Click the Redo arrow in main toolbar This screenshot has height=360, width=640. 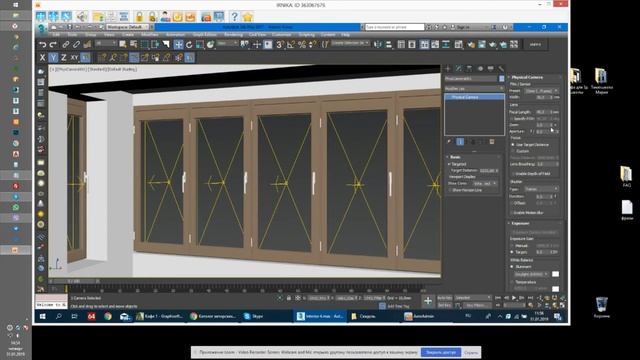point(53,44)
